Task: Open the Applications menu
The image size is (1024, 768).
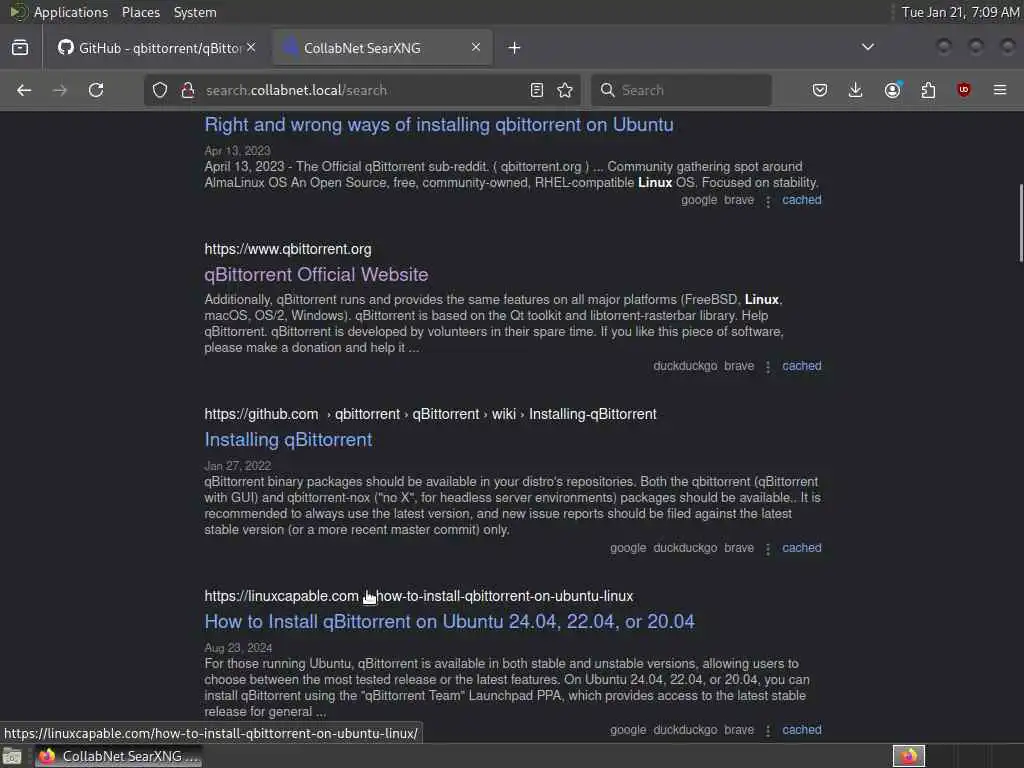Action: (x=71, y=12)
